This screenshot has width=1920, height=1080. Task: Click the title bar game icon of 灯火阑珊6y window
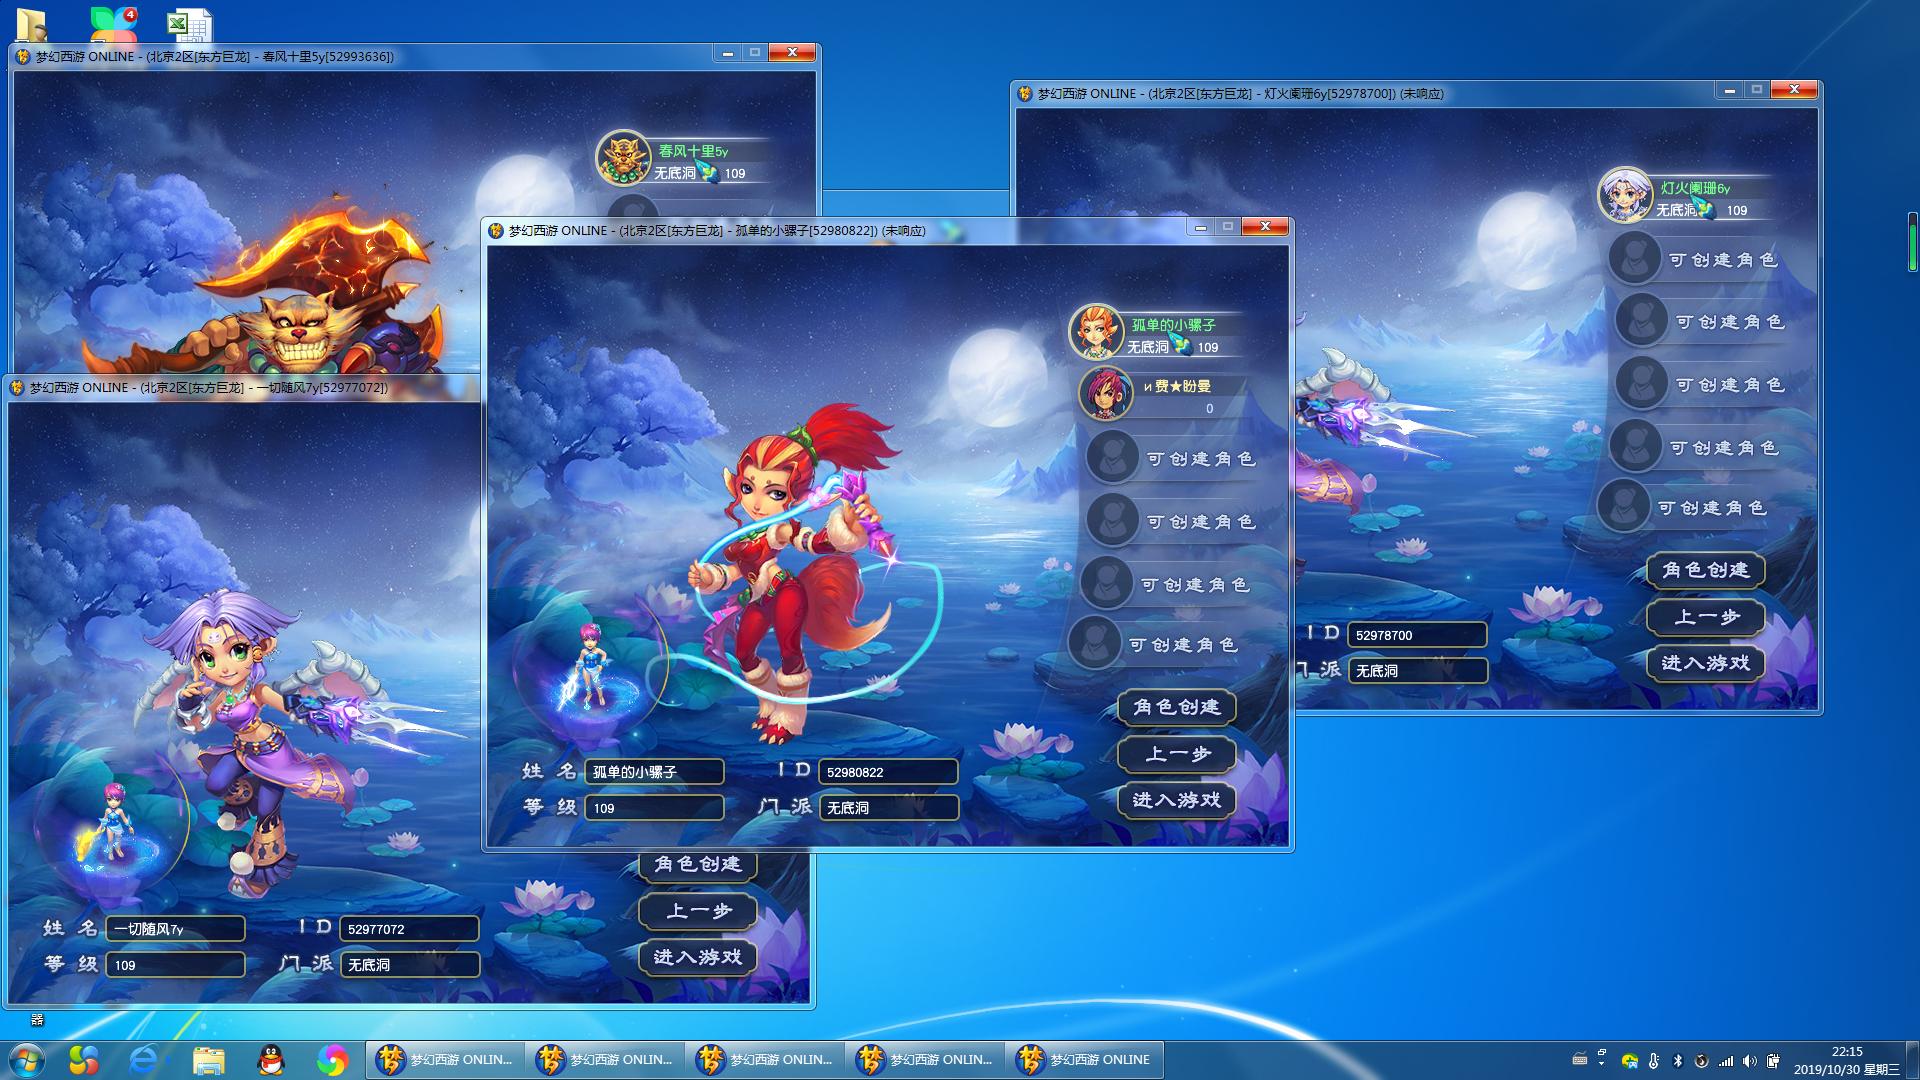coord(1024,93)
